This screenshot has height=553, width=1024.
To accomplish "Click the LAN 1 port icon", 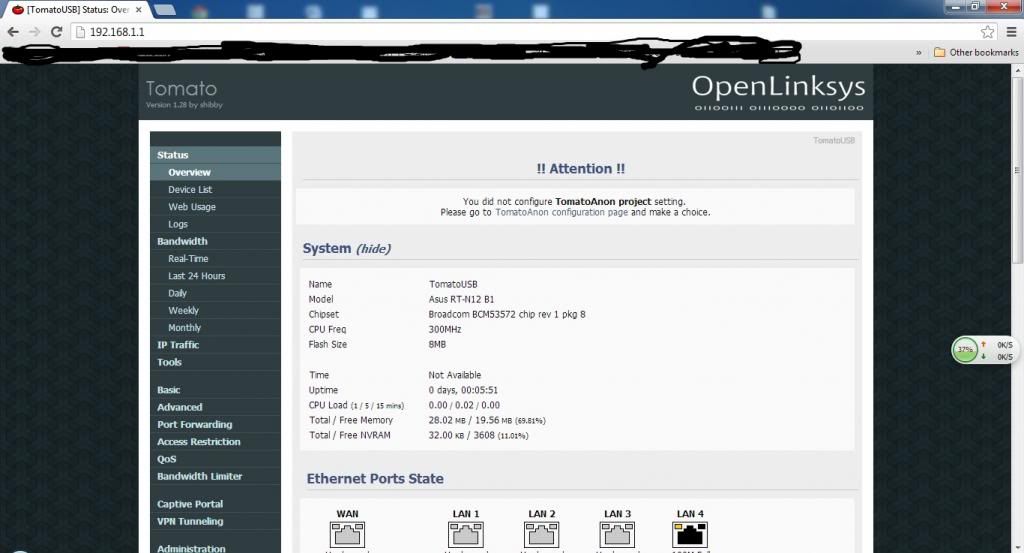I will click(466, 535).
